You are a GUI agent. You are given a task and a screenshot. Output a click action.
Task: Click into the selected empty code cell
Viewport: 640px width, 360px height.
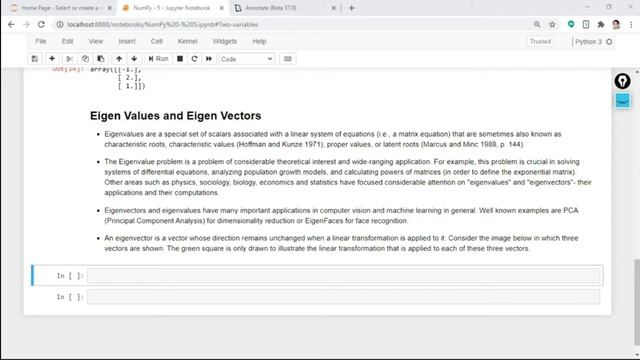click(343, 276)
